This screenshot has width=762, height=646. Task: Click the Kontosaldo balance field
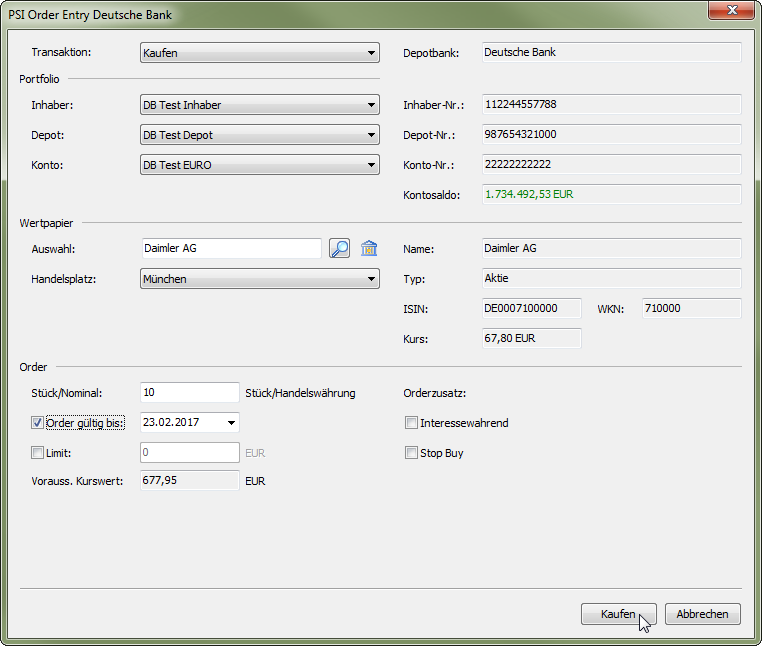click(610, 194)
